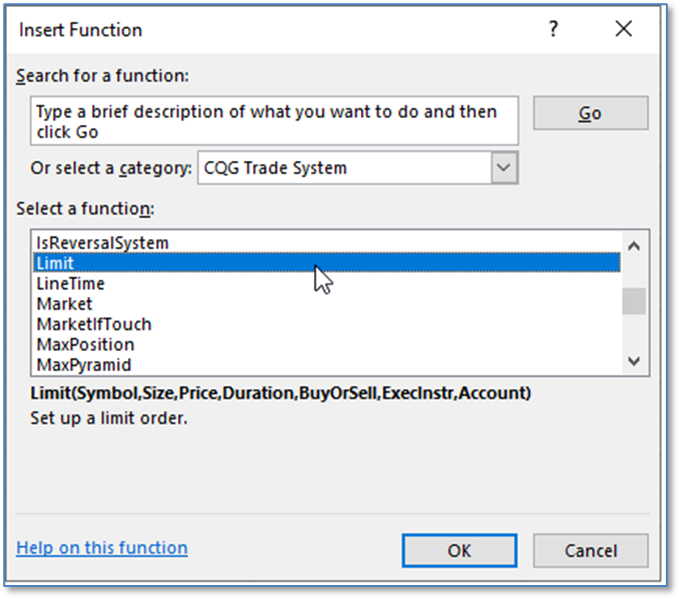Image resolution: width=681 pixels, height=599 pixels.
Task: Click the question mark help icon in title bar
Action: point(553,30)
